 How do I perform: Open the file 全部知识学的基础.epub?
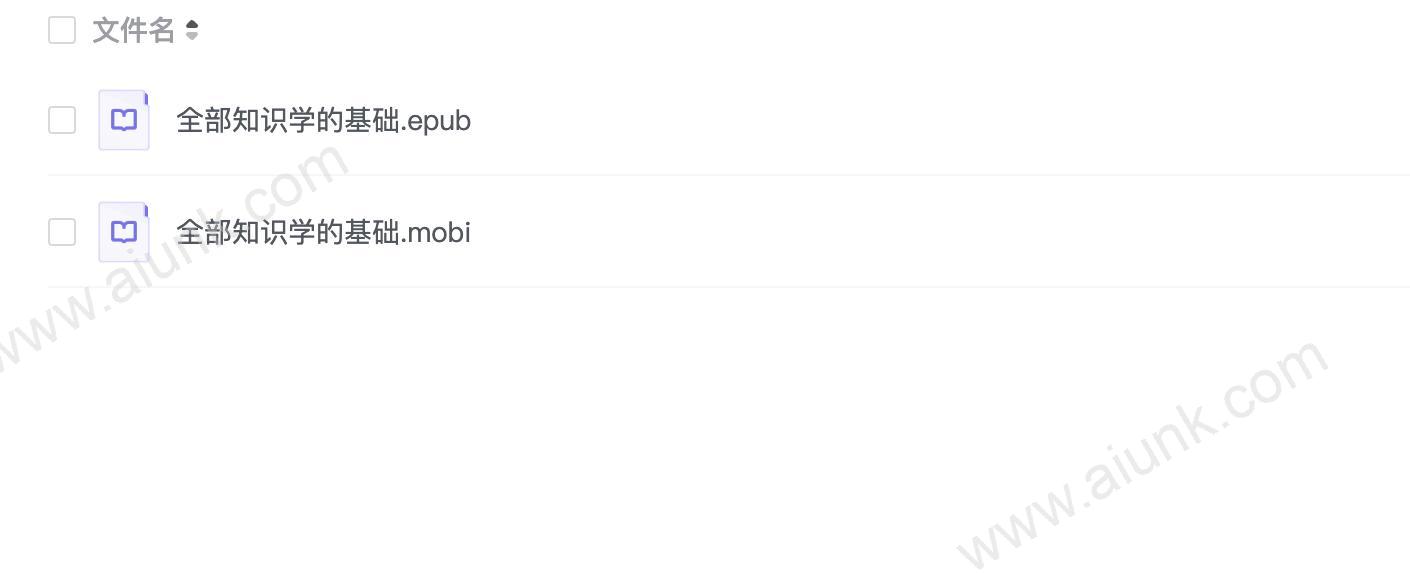click(323, 121)
